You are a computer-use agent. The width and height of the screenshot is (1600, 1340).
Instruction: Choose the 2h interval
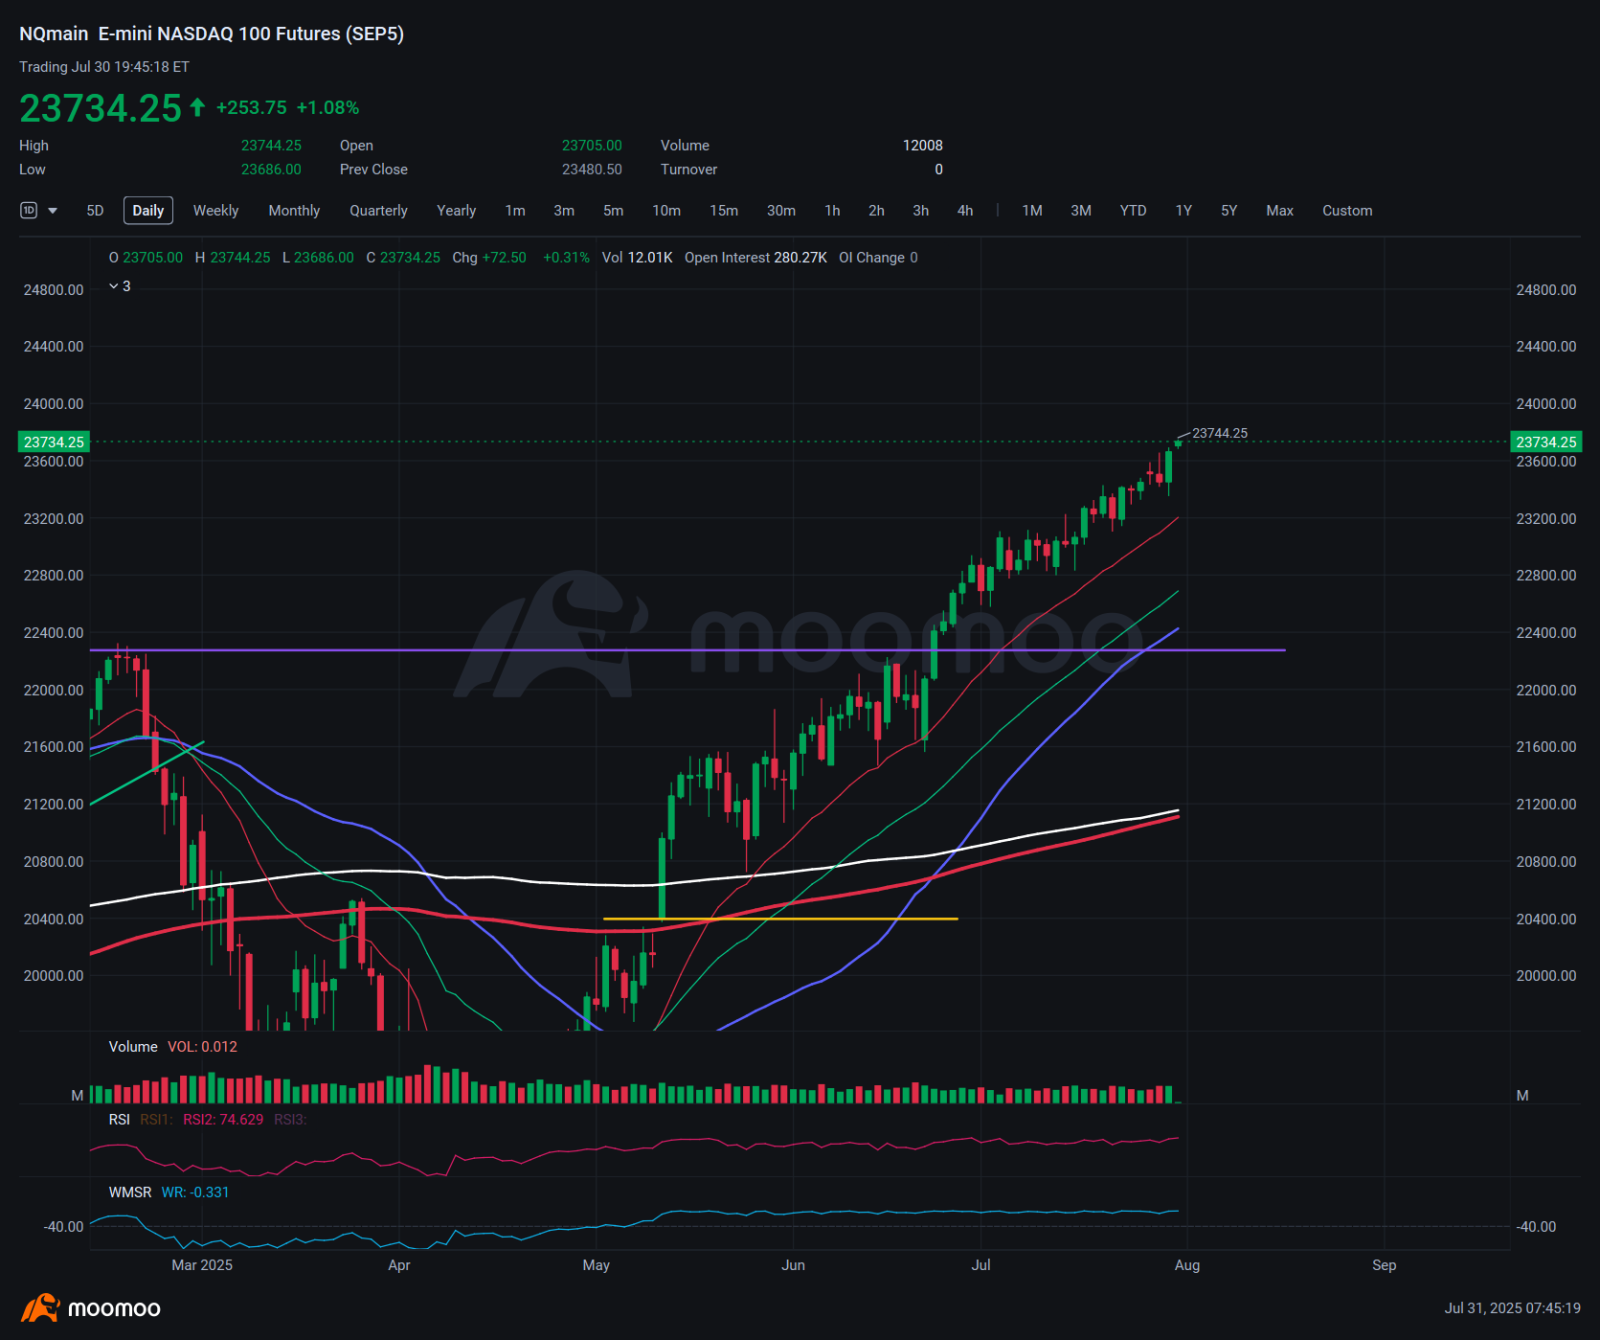876,210
